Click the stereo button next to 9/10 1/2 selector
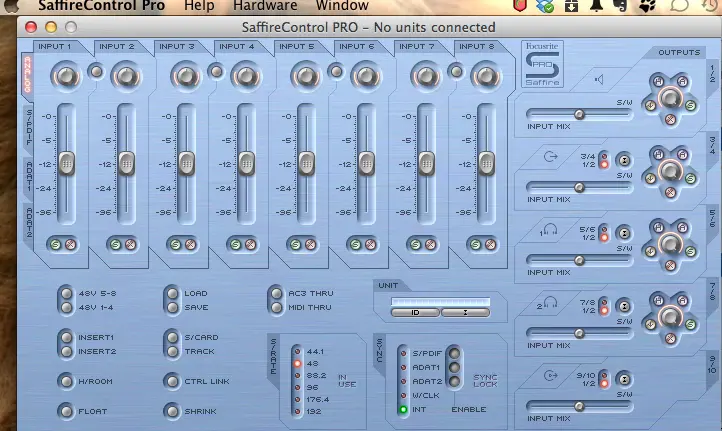This screenshot has height=431, width=722. coord(624,379)
